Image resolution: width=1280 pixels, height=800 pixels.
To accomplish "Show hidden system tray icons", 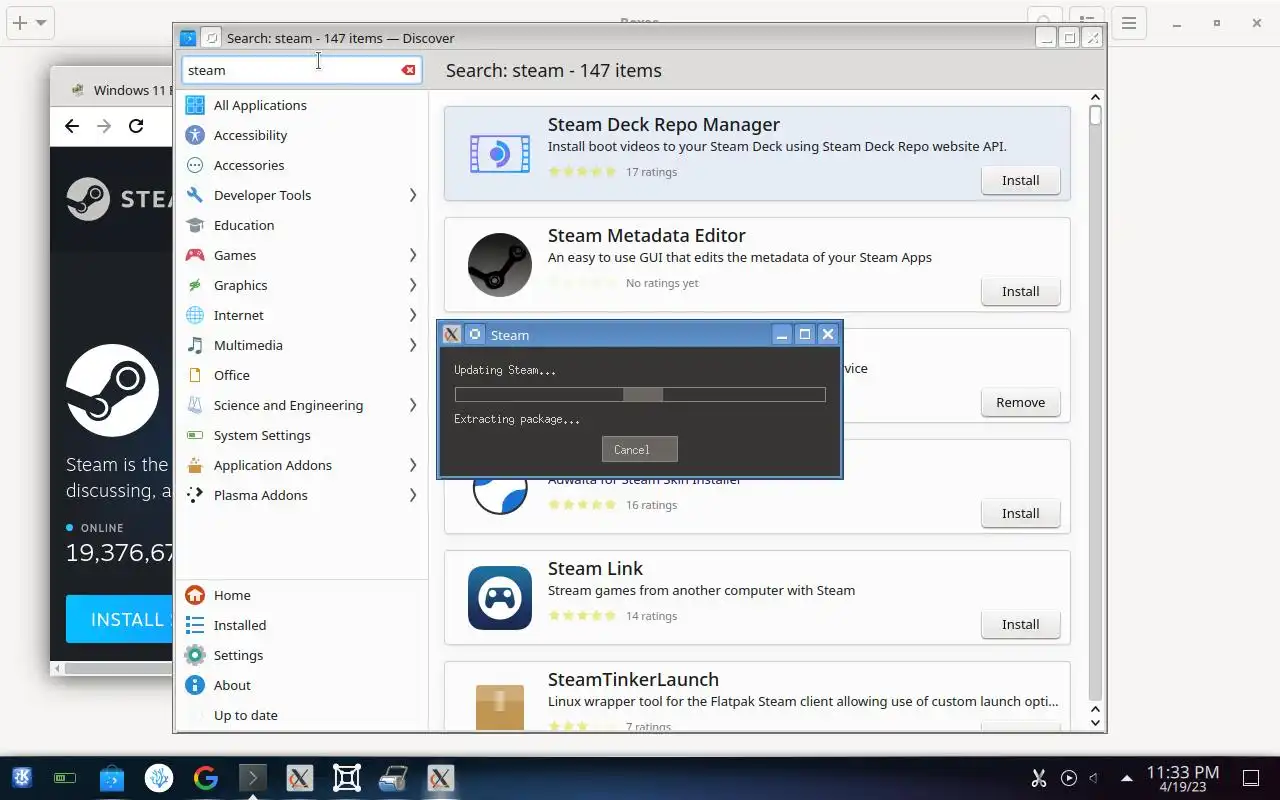I will (1127, 777).
